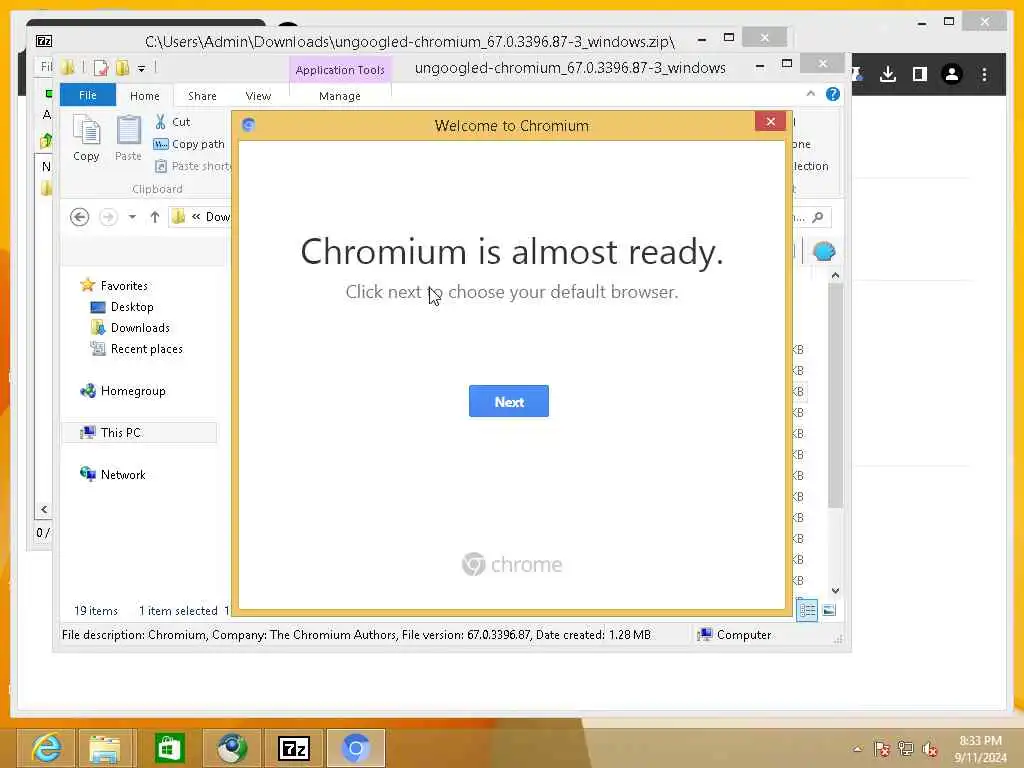Open the Customize Quick Access Toolbar dropdown
The width and height of the screenshot is (1024, 768).
click(x=141, y=68)
